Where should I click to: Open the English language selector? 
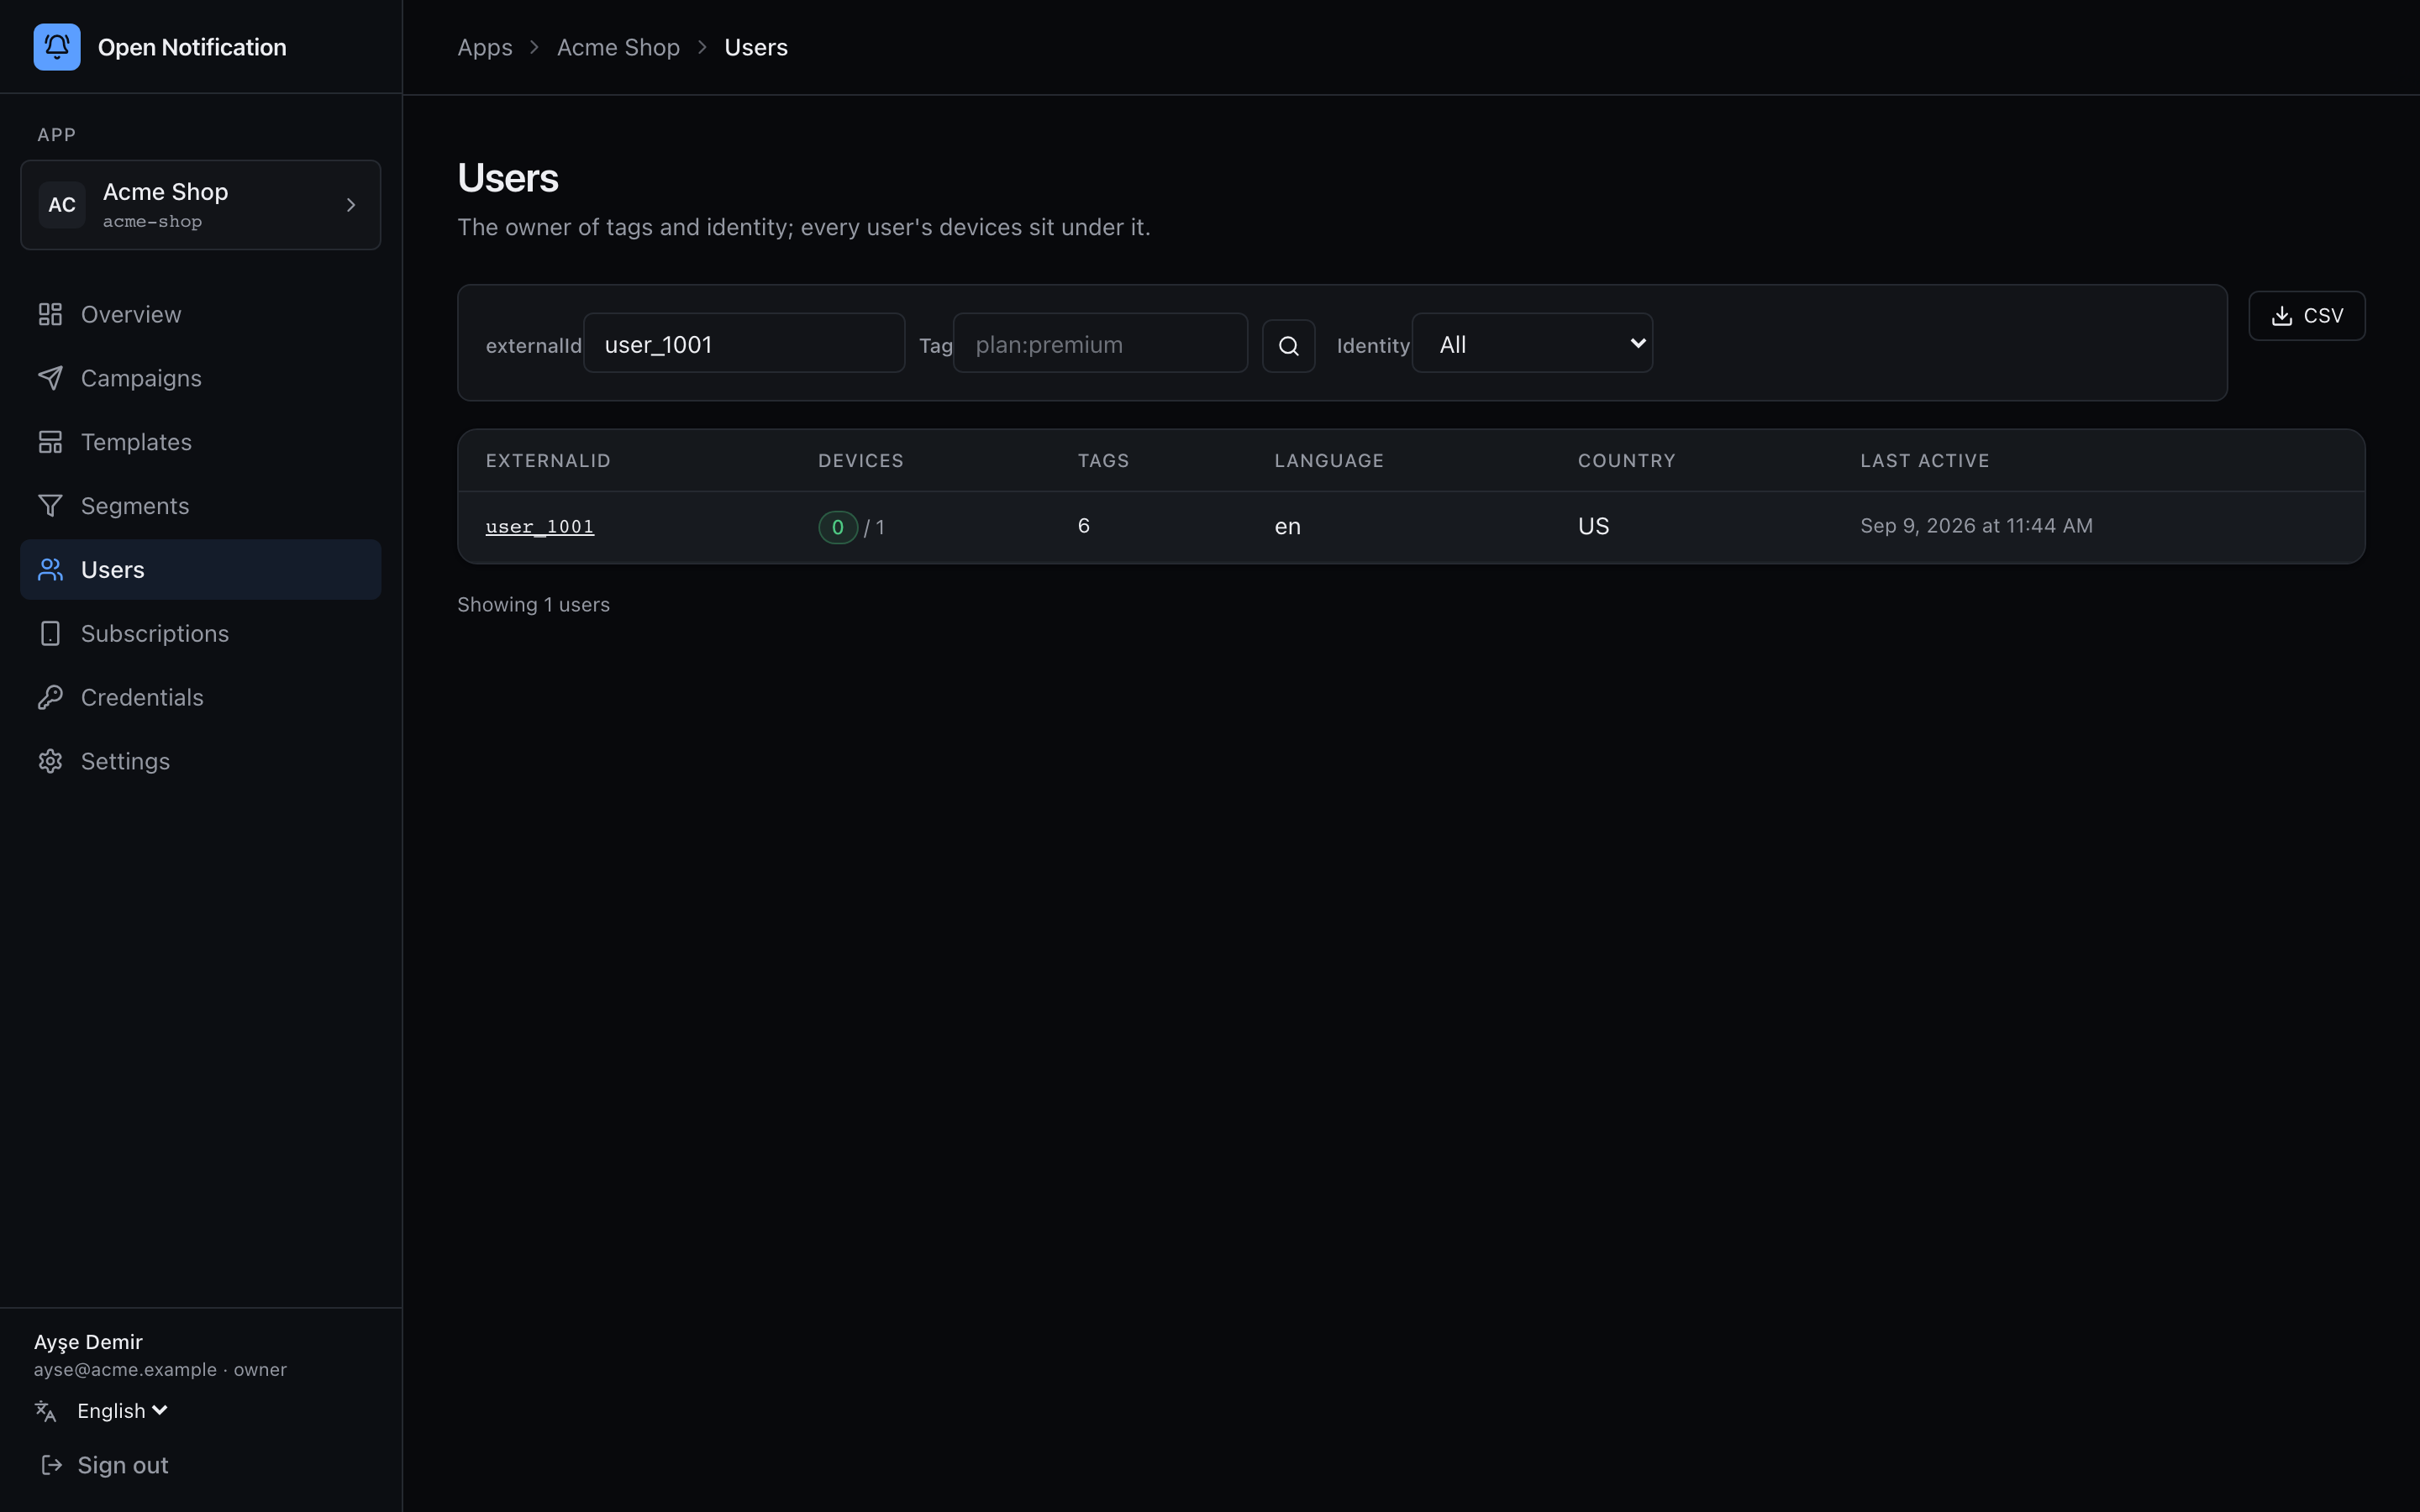(122, 1411)
